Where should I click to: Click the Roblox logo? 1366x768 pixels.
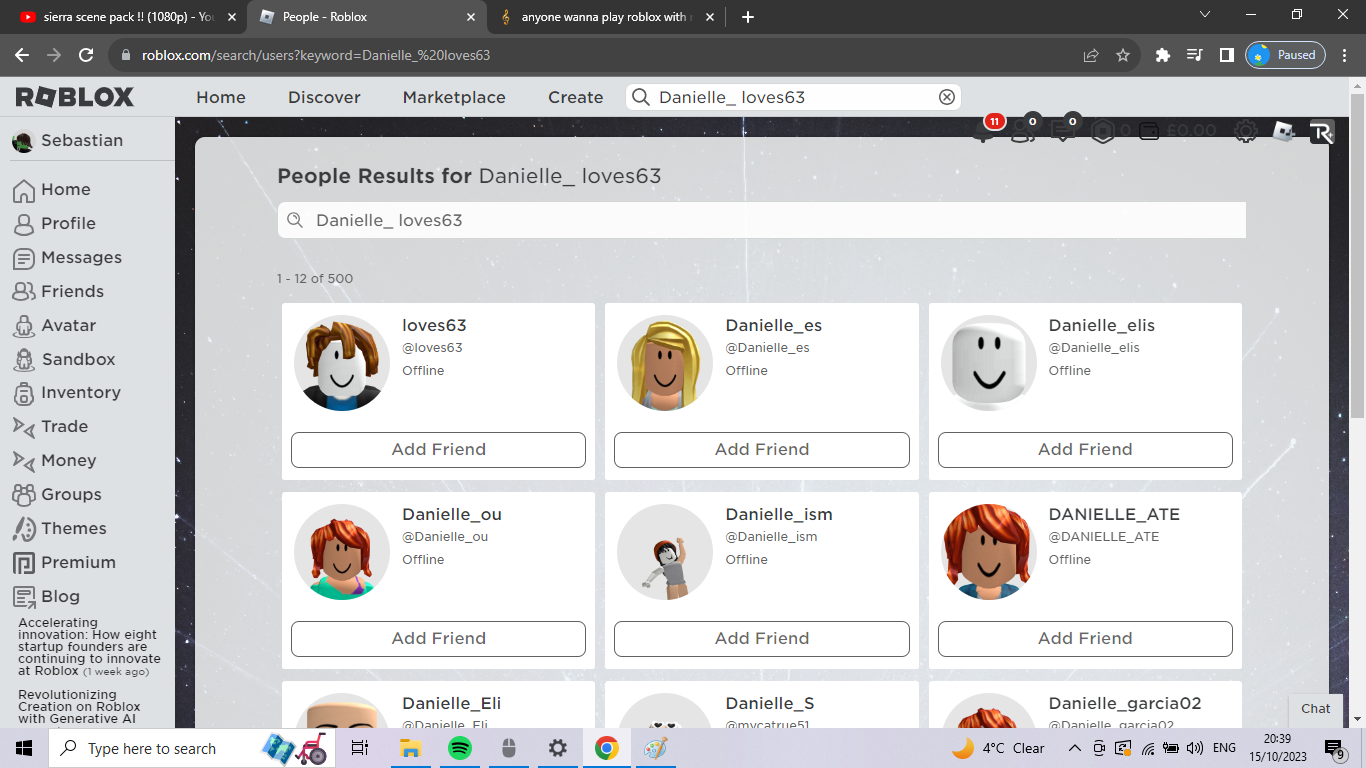pyautogui.click(x=75, y=97)
